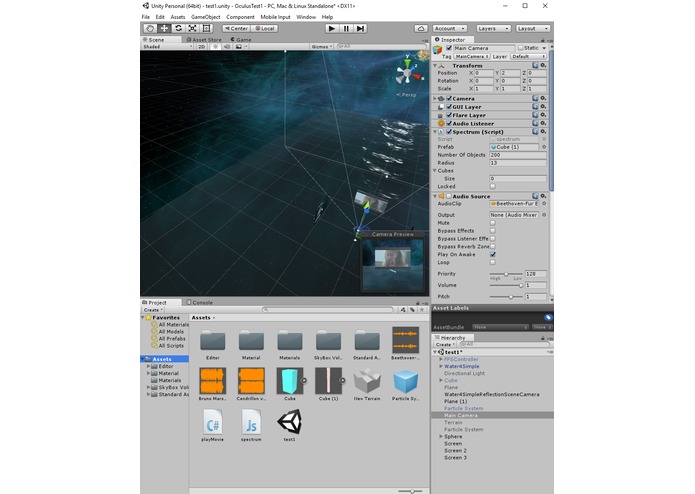Select the playMovie C# script

click(213, 422)
